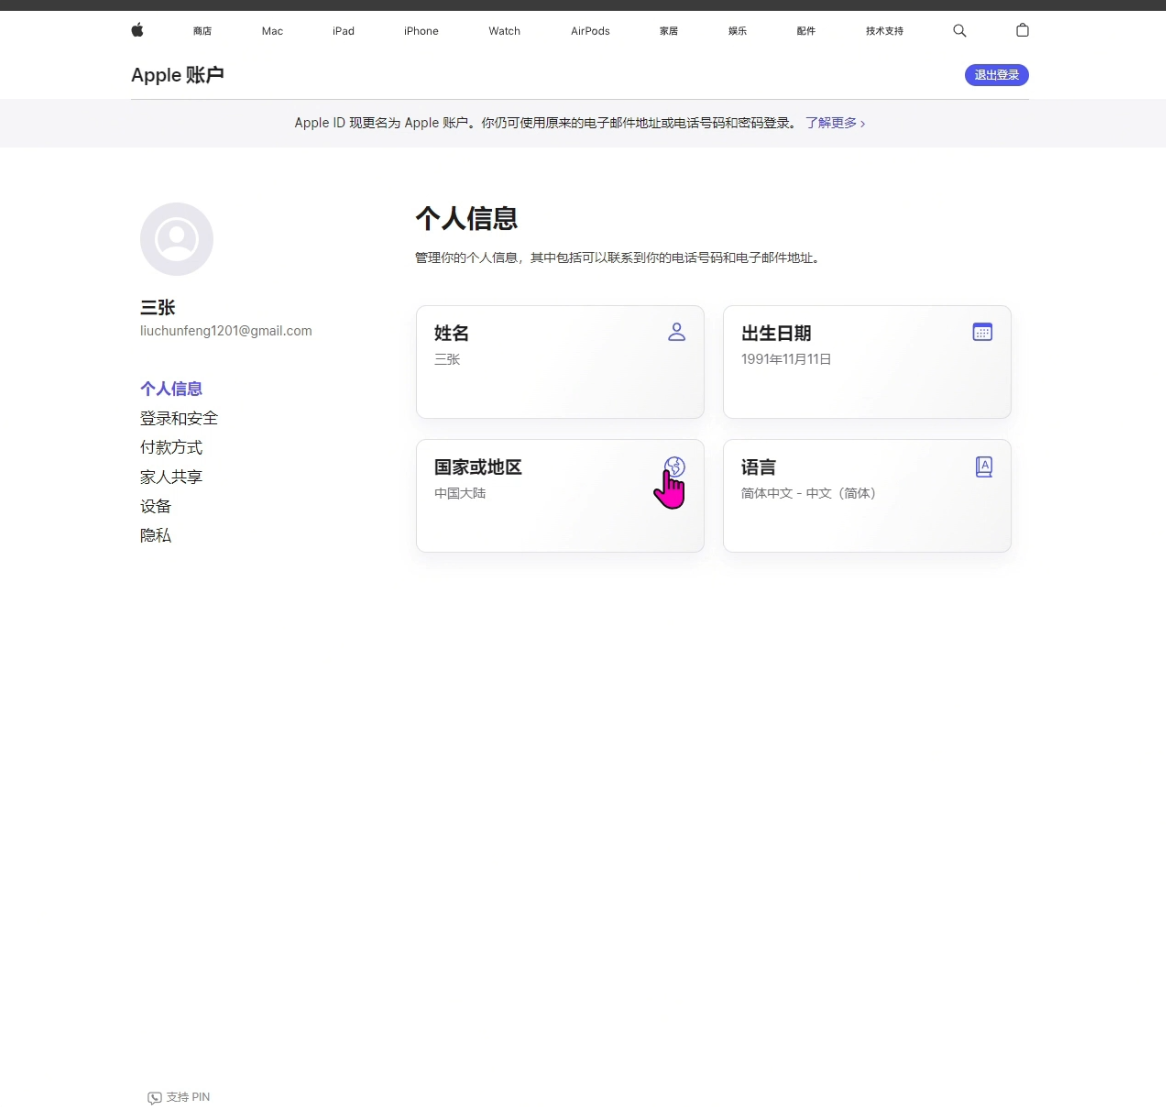Open the Watch nav menu

tap(504, 31)
